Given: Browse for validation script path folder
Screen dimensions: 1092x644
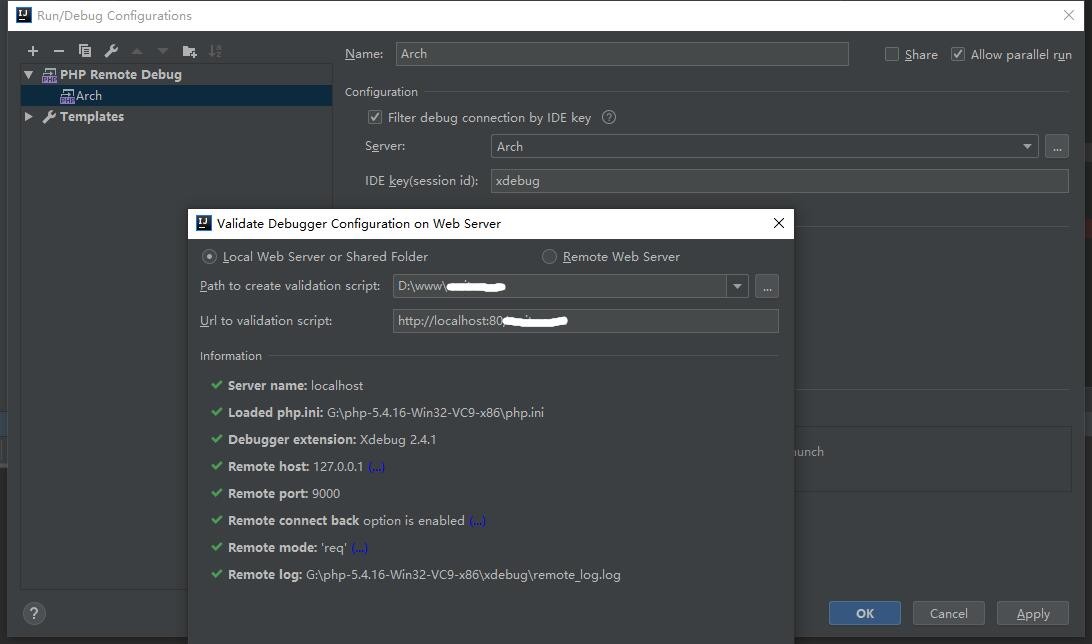Looking at the screenshot, I should point(767,286).
